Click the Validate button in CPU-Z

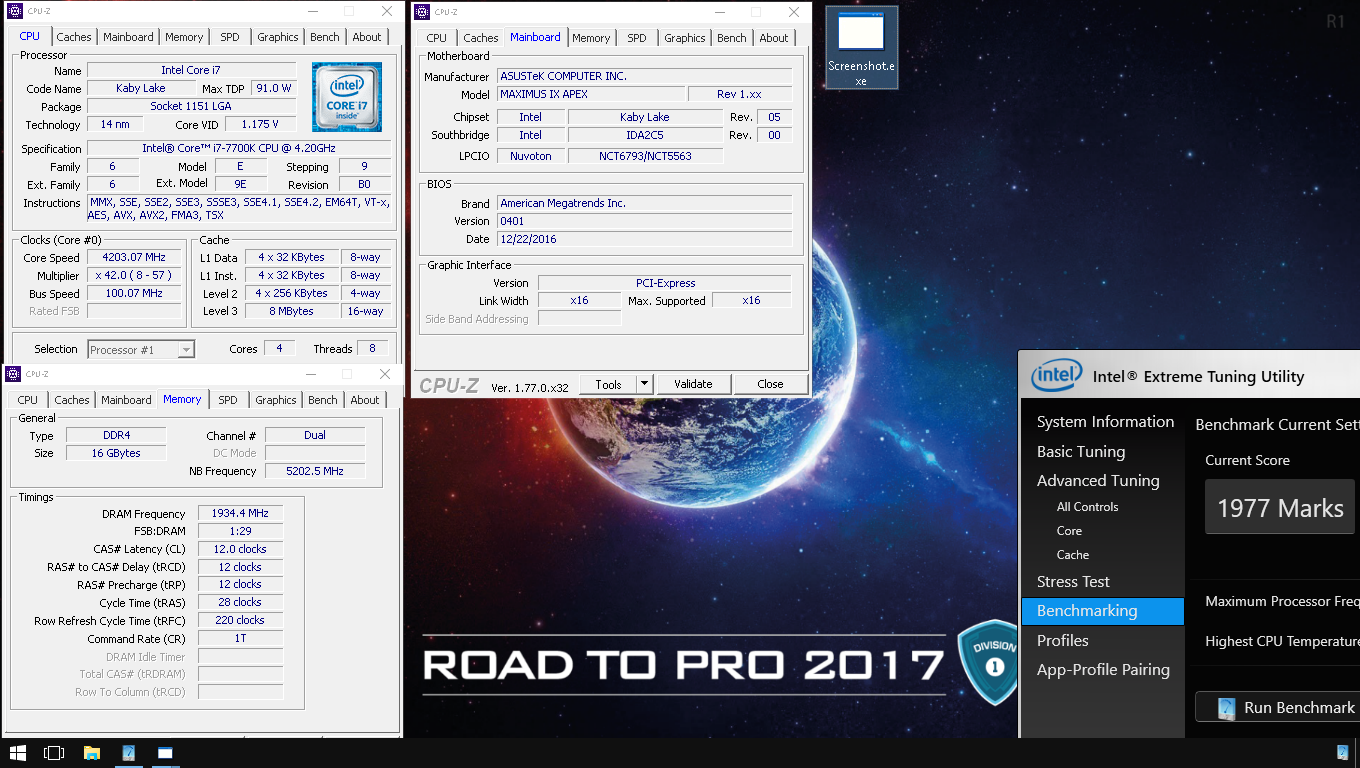pyautogui.click(x=693, y=384)
